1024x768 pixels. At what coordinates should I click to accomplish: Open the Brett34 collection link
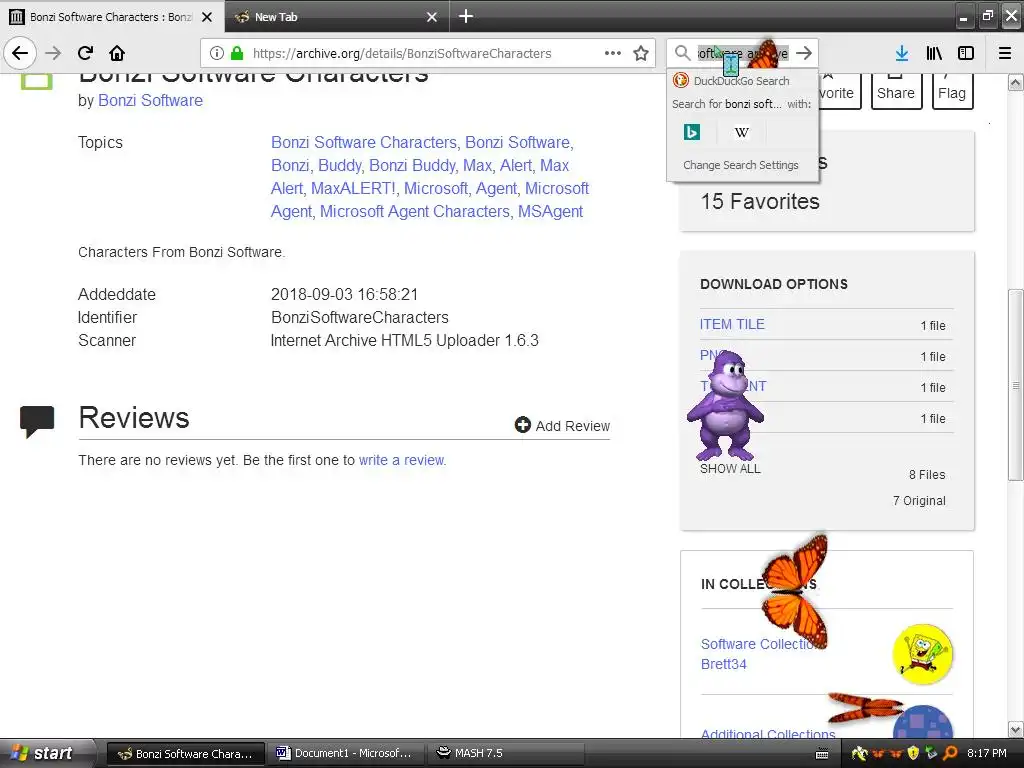point(724,664)
